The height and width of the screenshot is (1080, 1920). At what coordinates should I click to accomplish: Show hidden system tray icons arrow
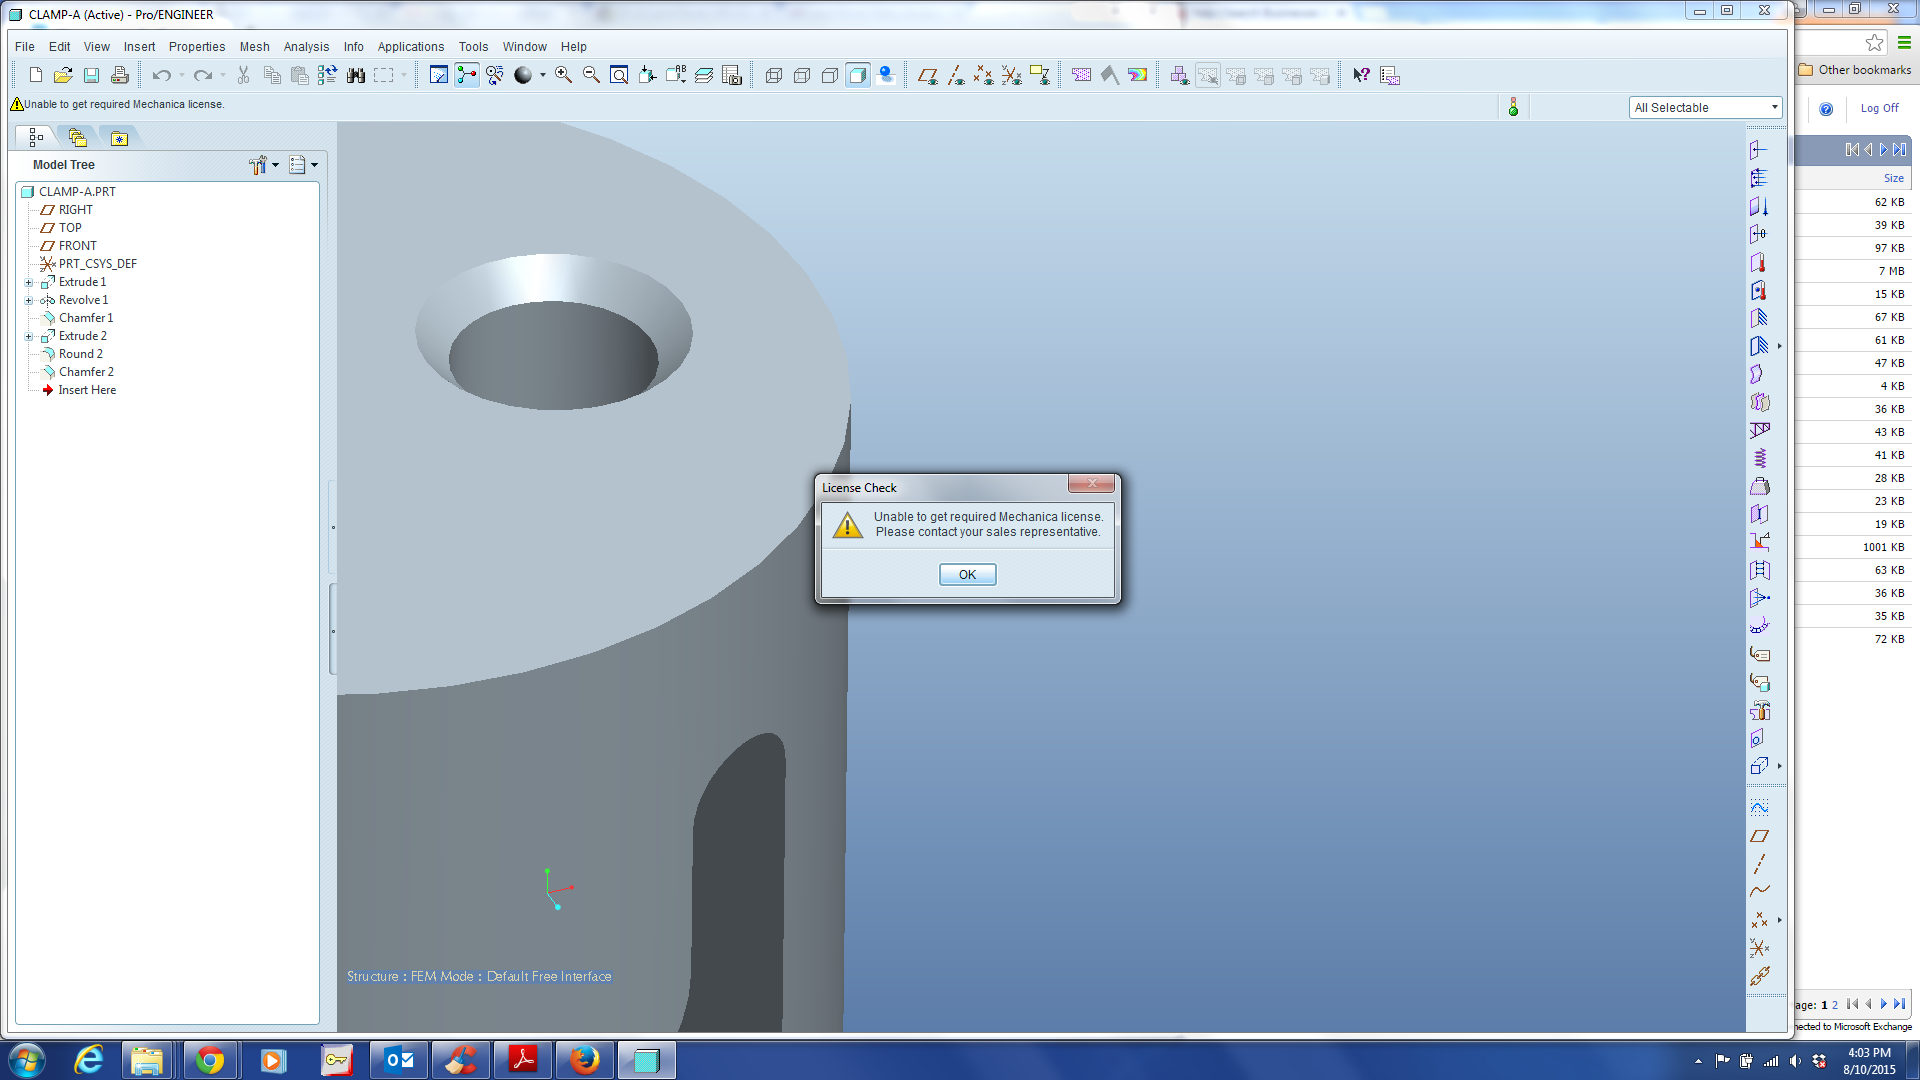click(x=1698, y=1061)
